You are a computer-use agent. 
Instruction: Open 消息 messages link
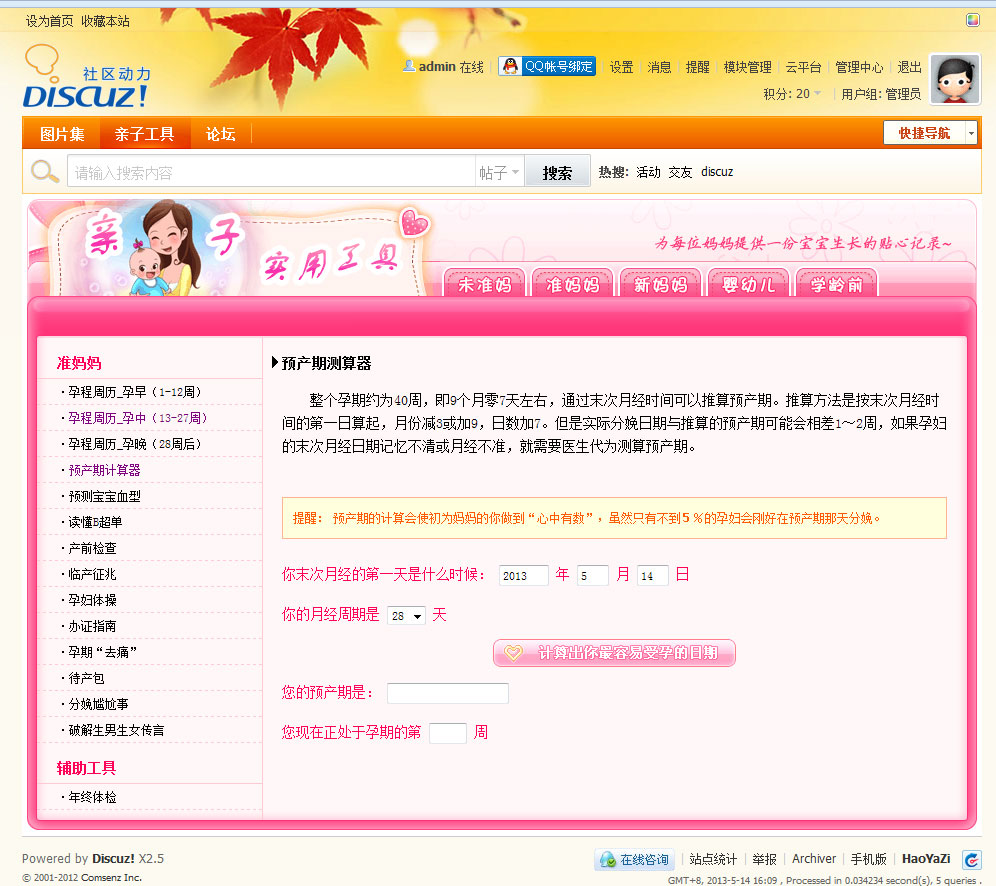coord(659,67)
